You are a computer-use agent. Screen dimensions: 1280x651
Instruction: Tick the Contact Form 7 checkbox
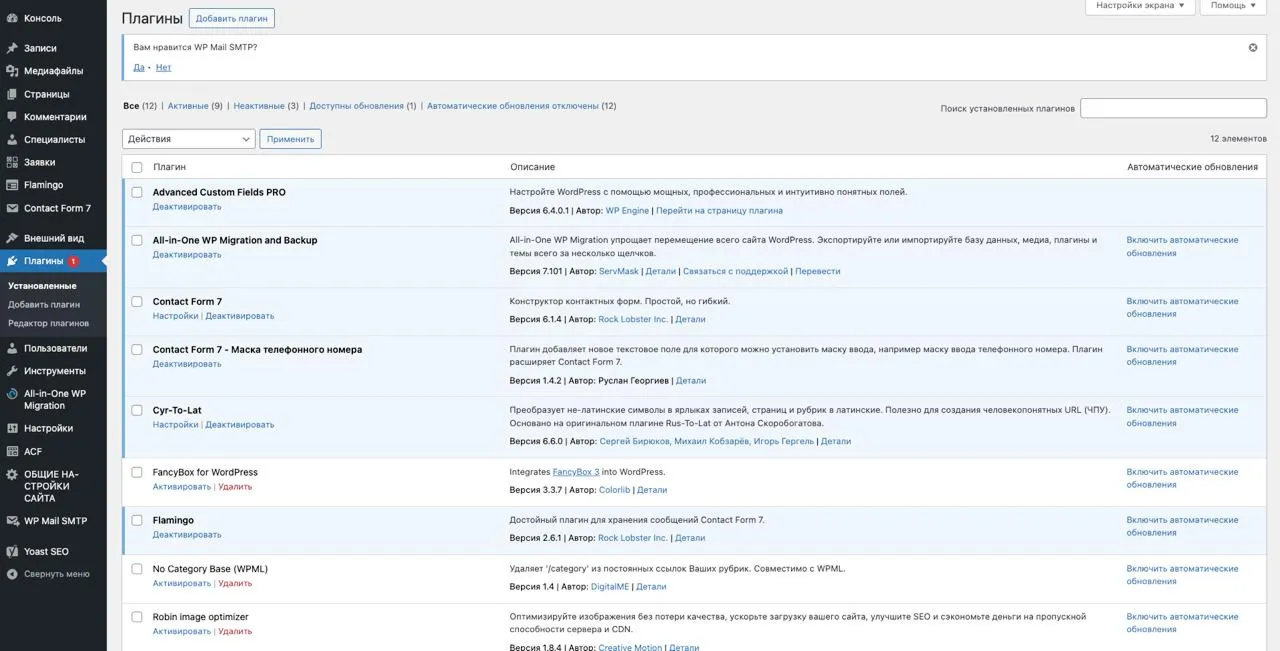point(137,301)
